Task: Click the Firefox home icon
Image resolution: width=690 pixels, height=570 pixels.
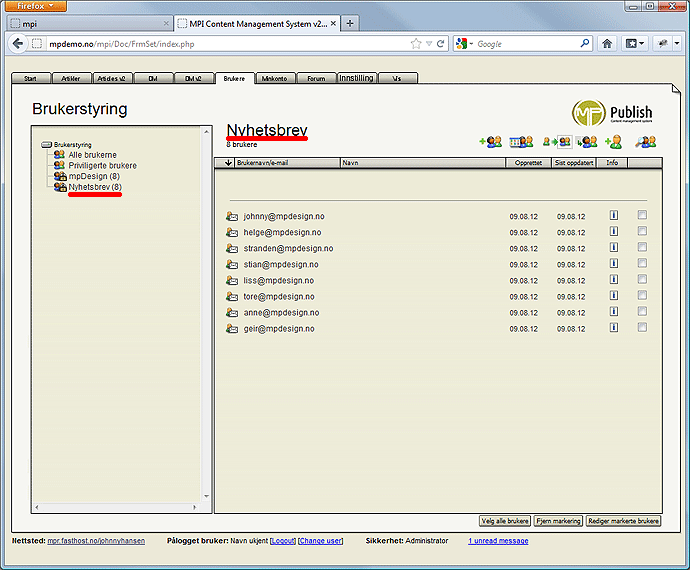Action: pos(607,44)
